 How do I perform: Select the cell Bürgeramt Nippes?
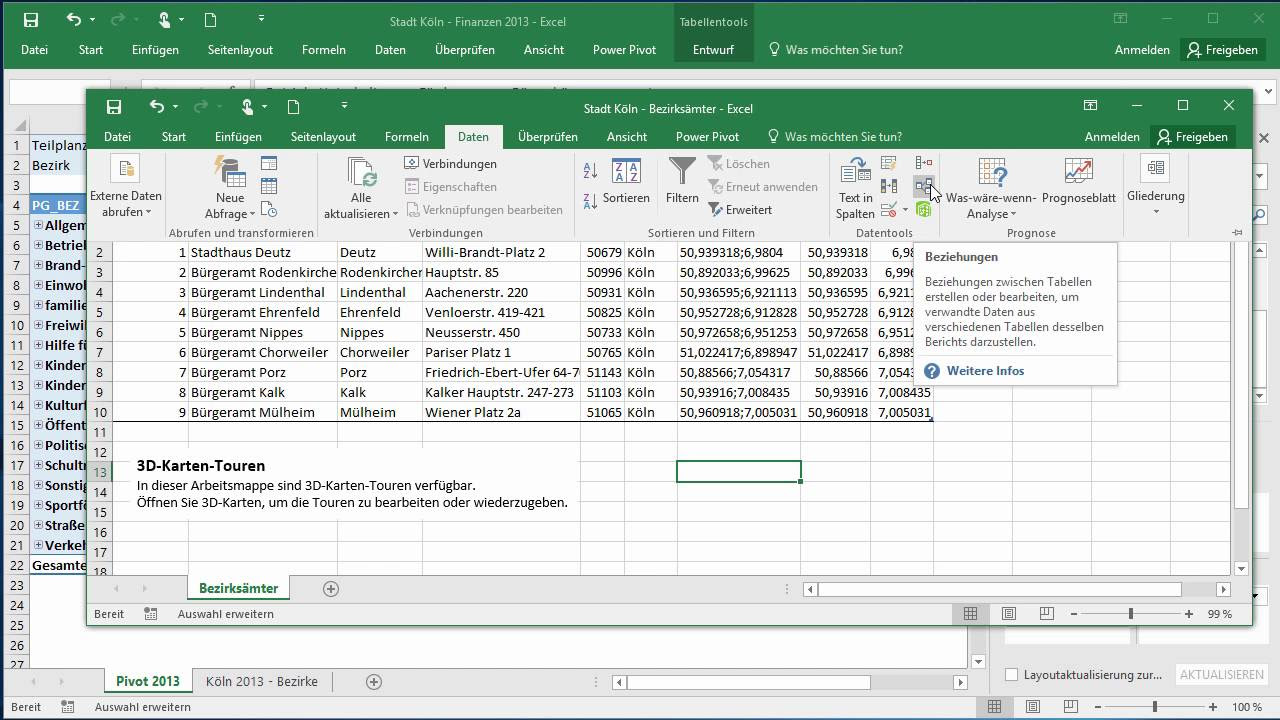tap(263, 332)
